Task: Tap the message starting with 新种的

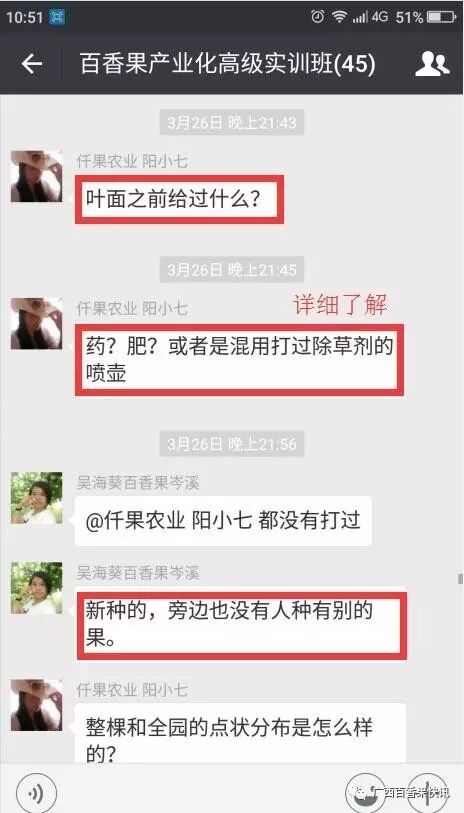Action: point(242,626)
